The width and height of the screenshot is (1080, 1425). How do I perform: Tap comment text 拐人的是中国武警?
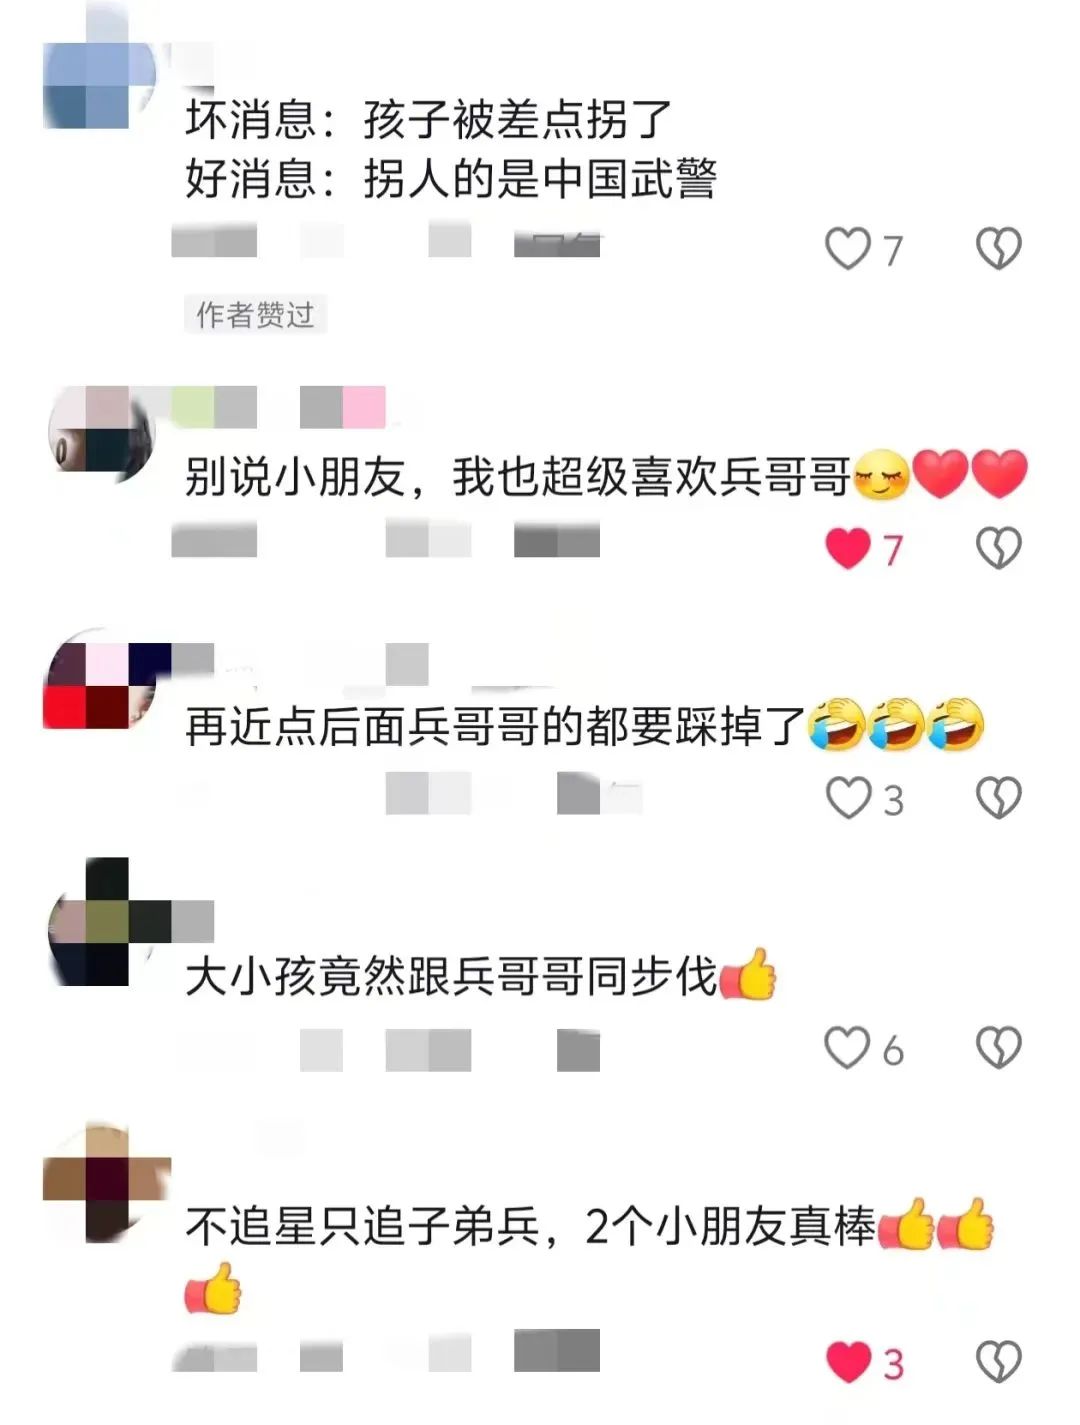[540, 180]
